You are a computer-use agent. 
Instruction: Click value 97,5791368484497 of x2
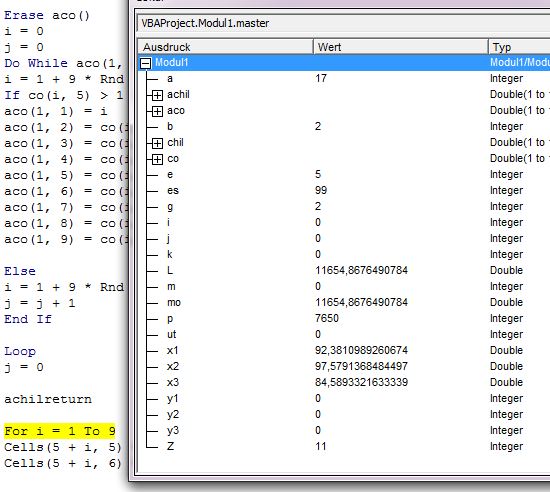coord(361,366)
